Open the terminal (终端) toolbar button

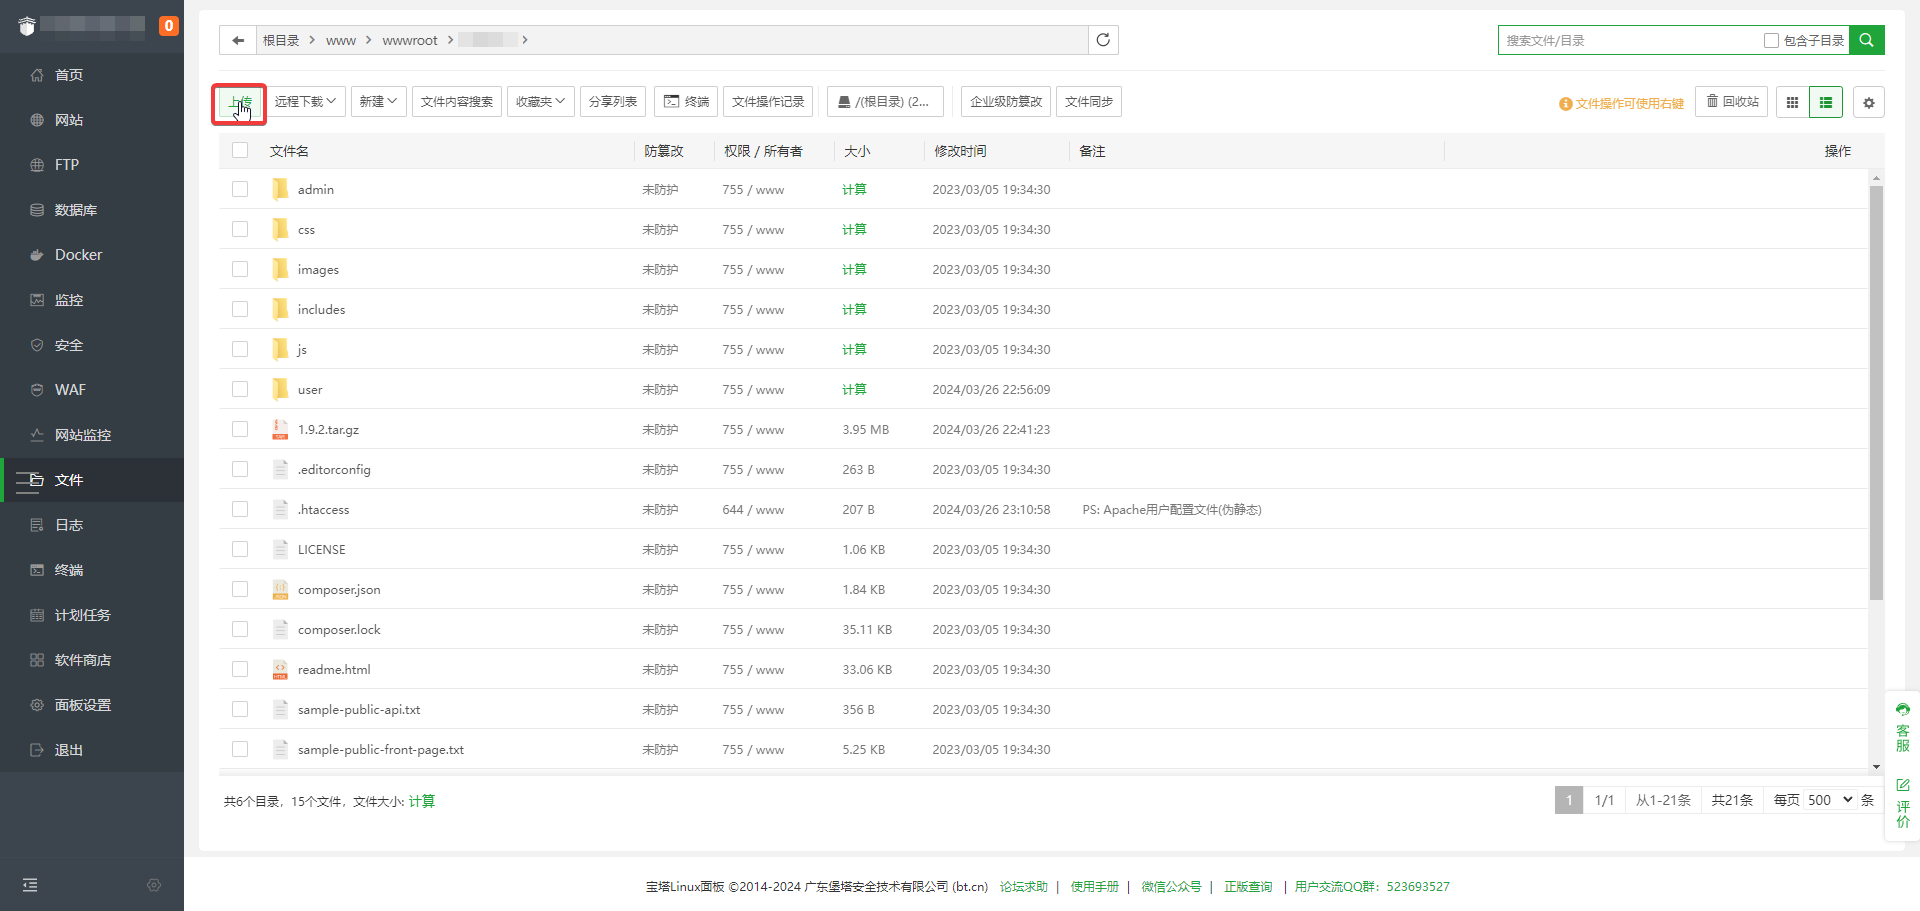tap(686, 102)
